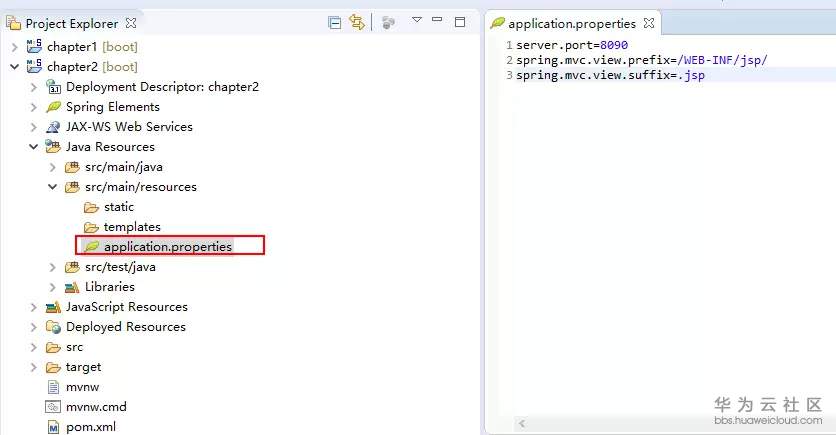Expand the target folder arrow
The image size is (836, 435).
click(x=34, y=367)
